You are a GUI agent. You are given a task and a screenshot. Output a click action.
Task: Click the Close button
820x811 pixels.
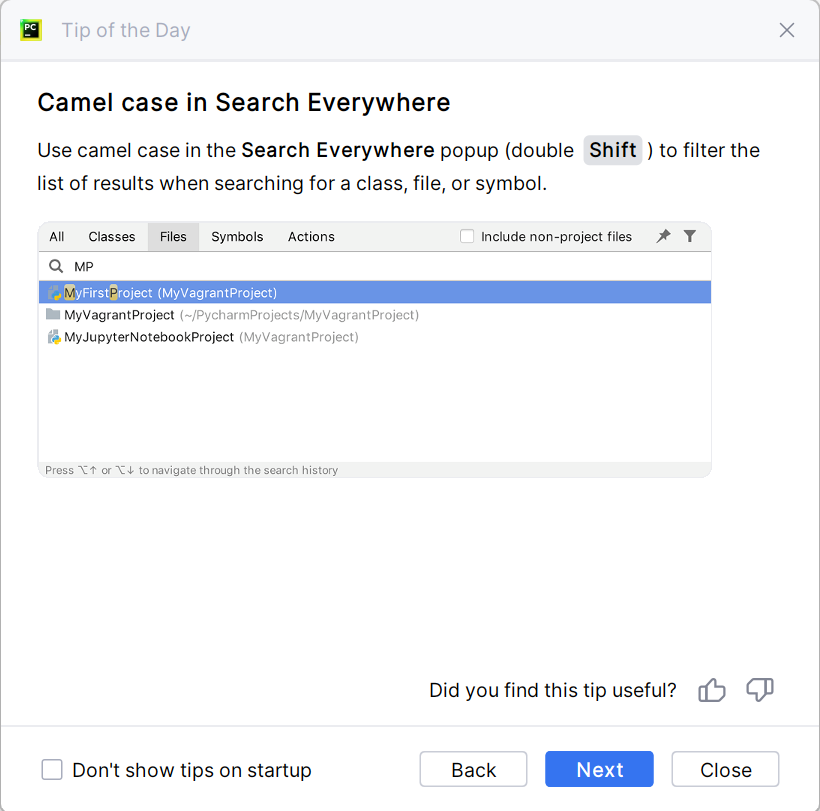(x=725, y=769)
